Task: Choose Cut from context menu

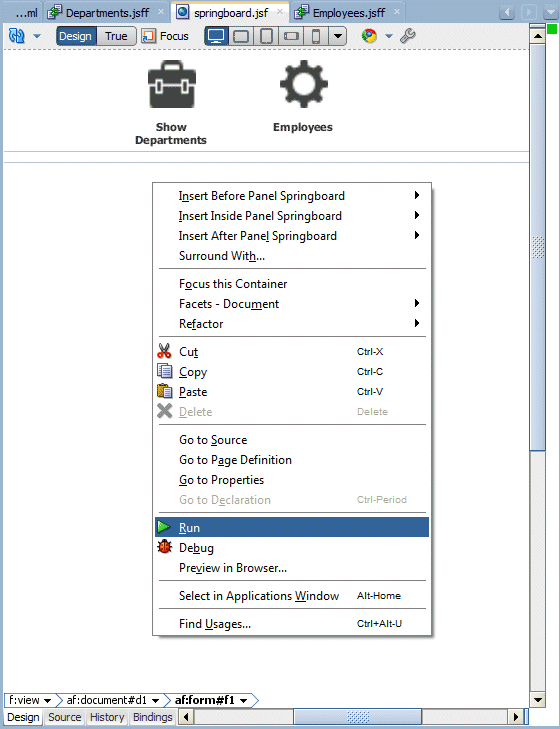Action: pos(293,351)
